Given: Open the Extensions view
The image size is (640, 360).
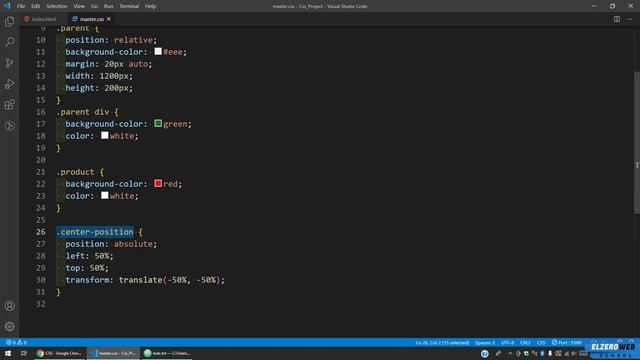Looking at the screenshot, I should click(x=9, y=104).
